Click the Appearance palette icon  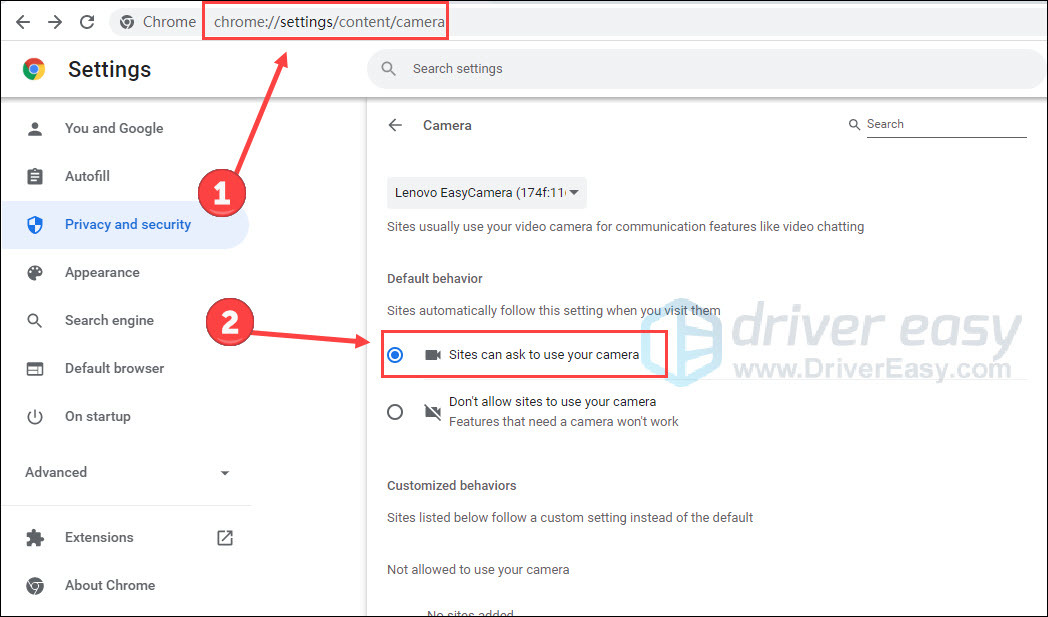coord(36,272)
